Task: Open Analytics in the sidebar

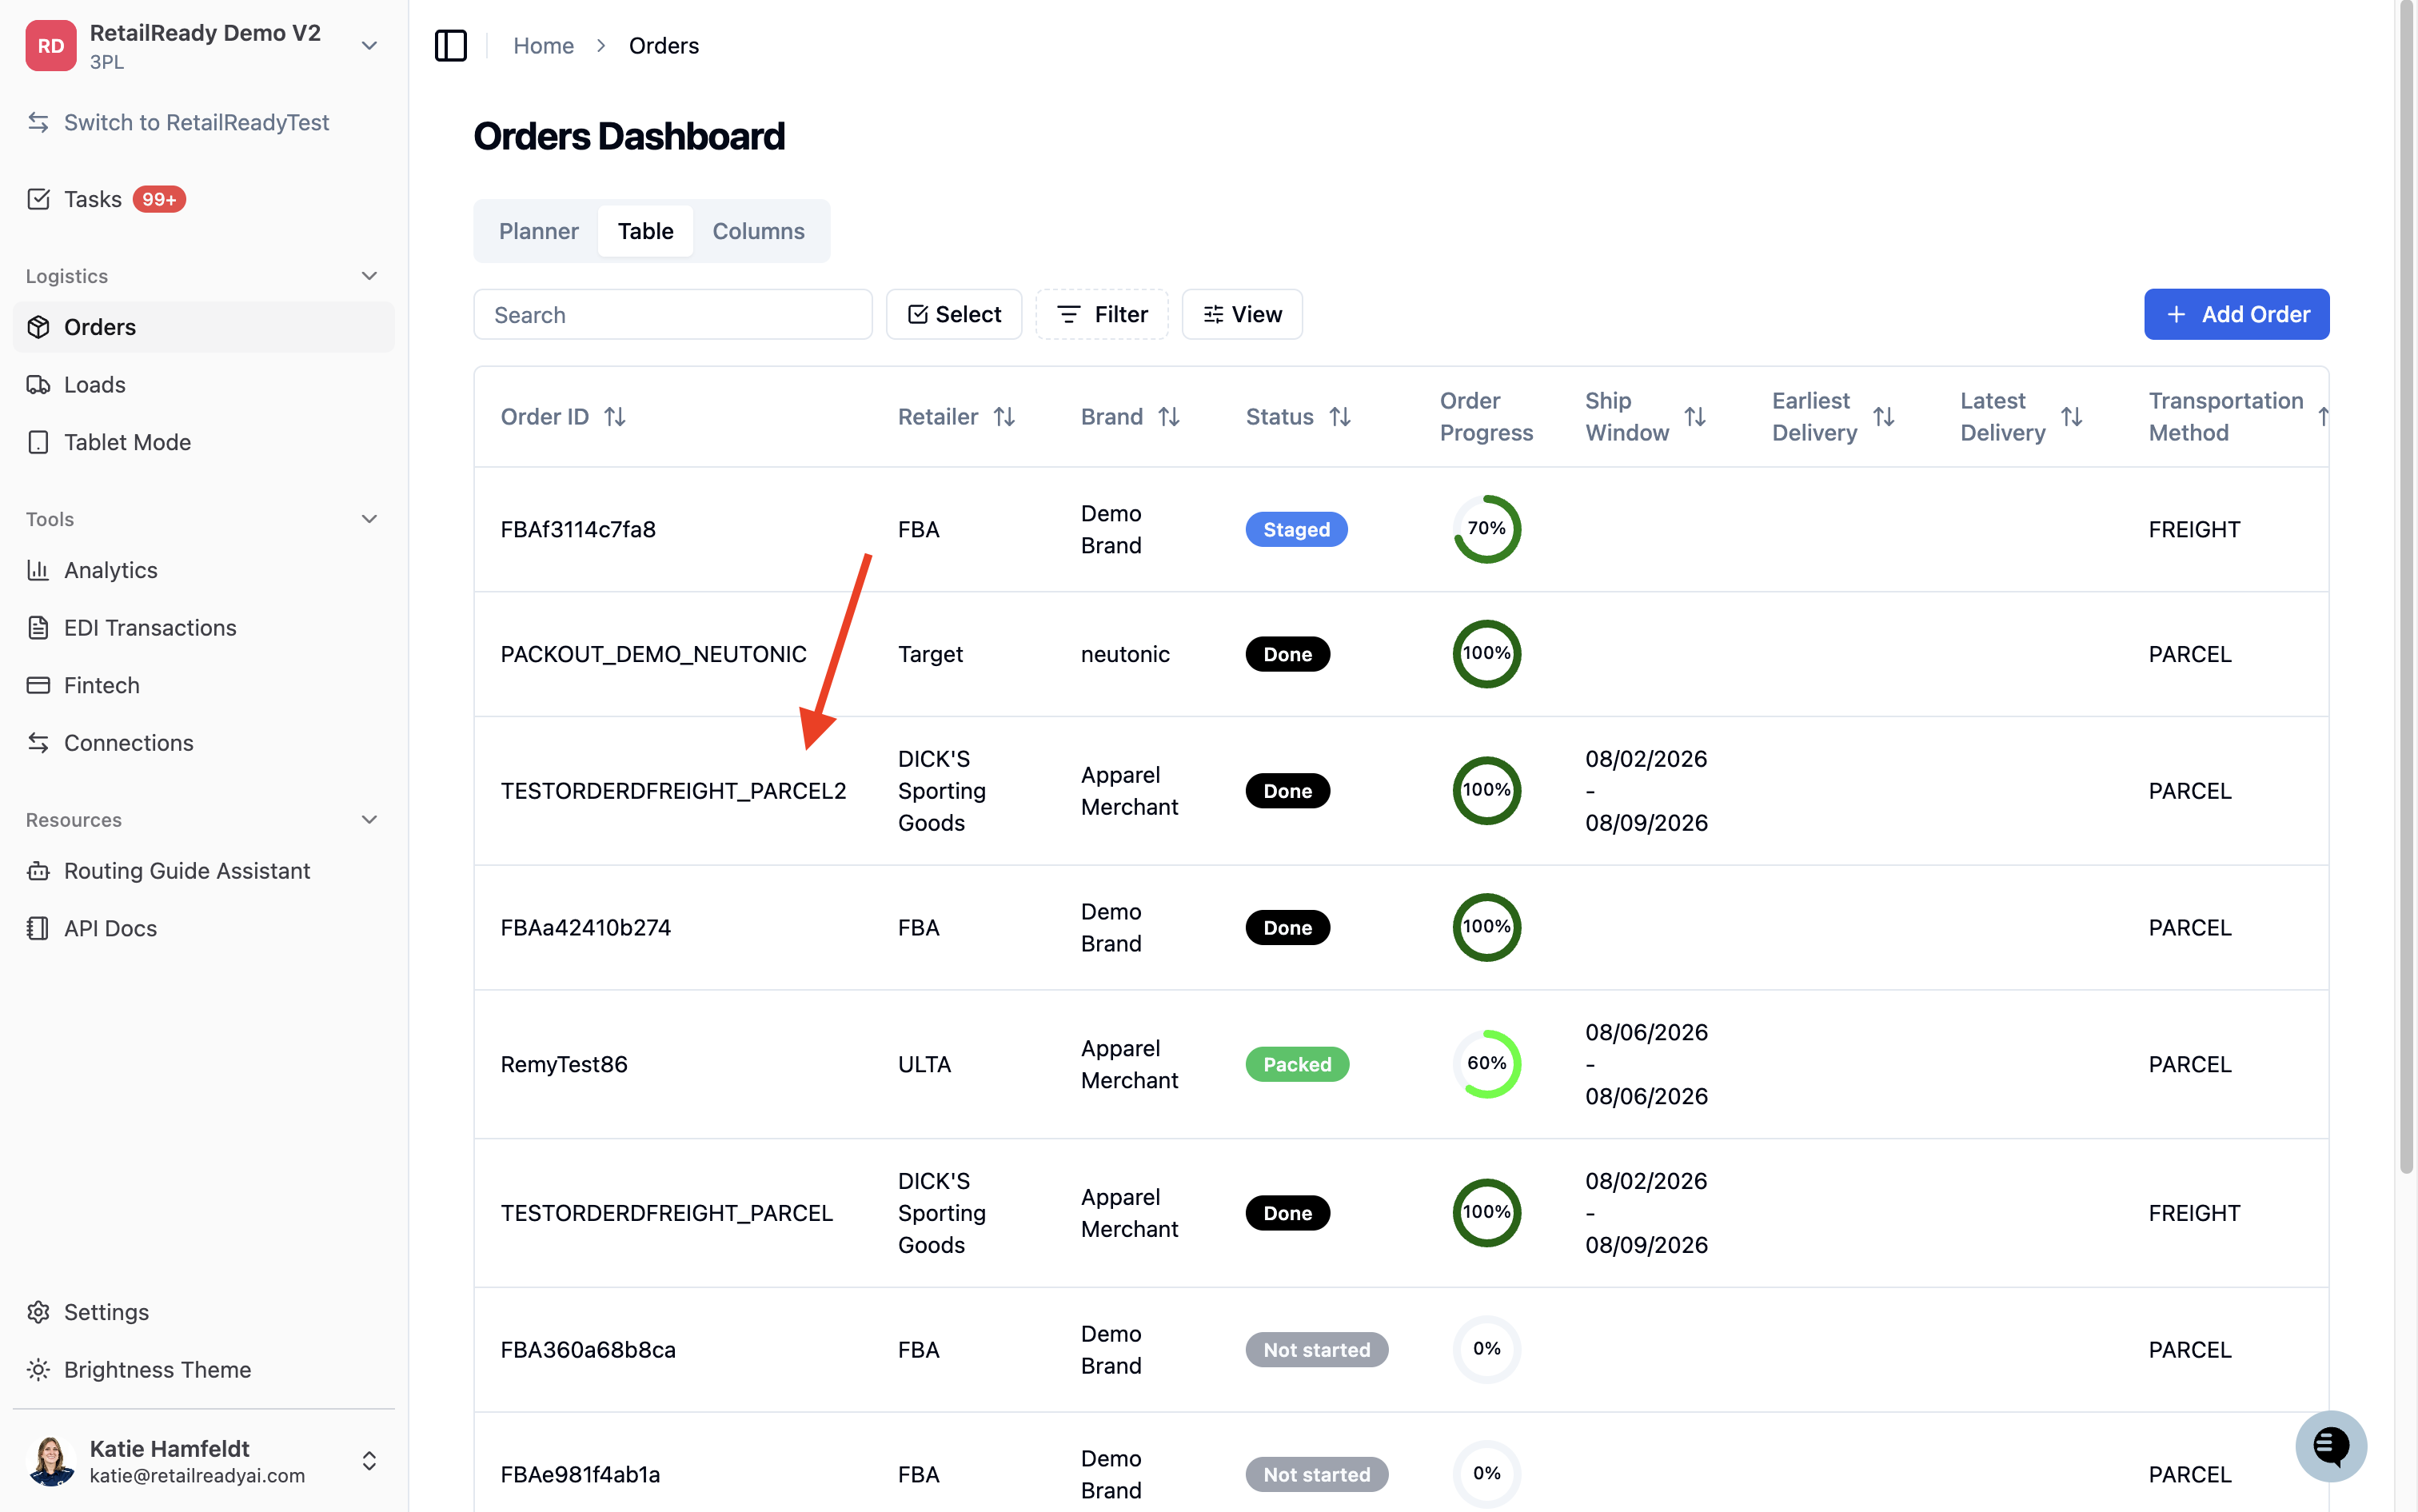Action: pos(203,570)
